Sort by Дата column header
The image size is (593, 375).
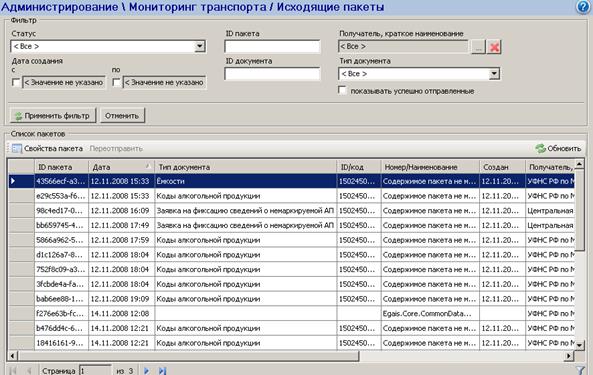(121, 167)
